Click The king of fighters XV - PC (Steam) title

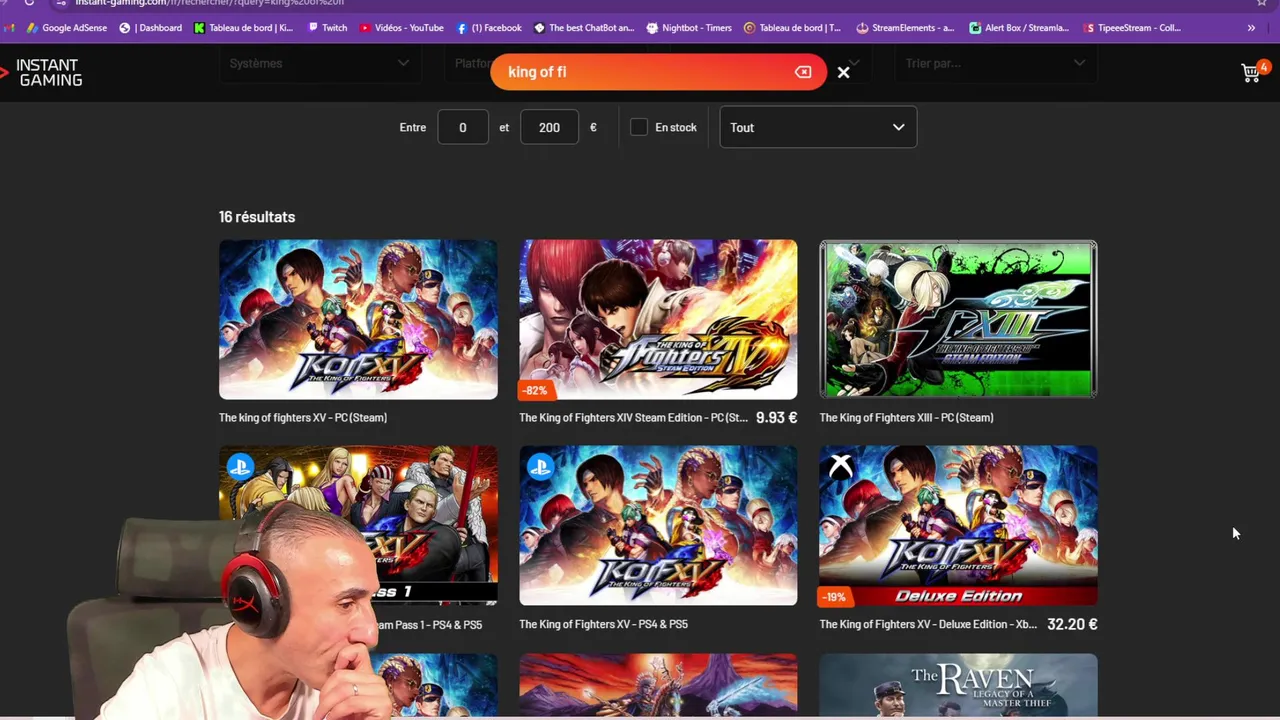303,418
